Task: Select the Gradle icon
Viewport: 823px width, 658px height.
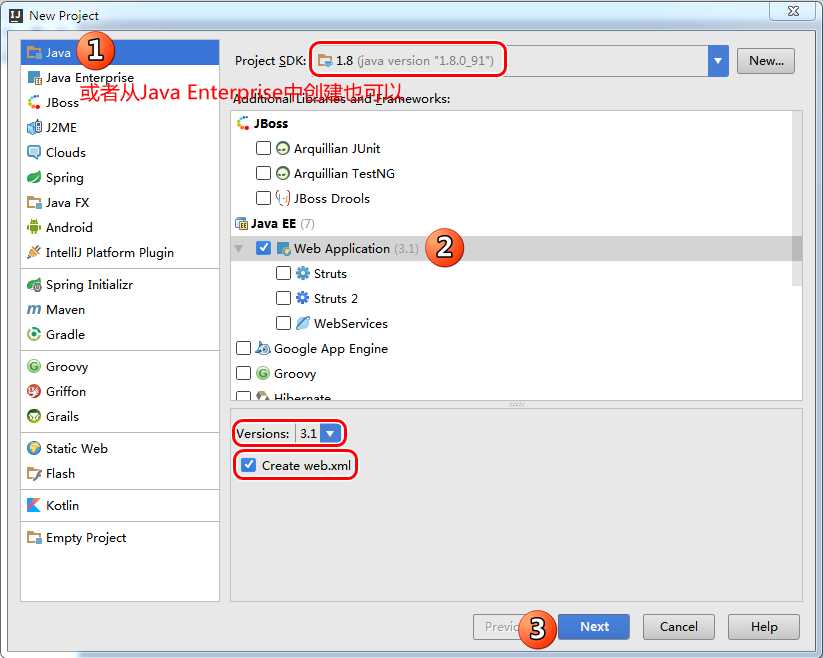Action: coord(34,334)
